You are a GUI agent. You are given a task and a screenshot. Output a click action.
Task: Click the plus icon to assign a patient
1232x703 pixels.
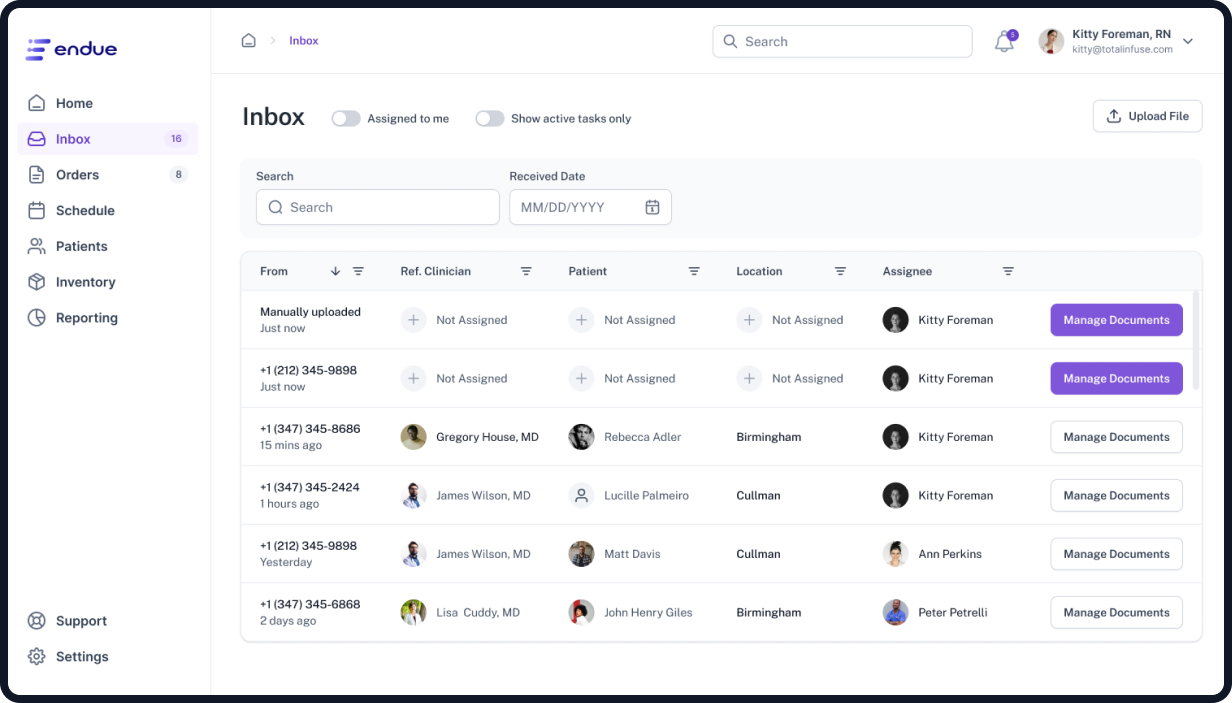(581, 320)
